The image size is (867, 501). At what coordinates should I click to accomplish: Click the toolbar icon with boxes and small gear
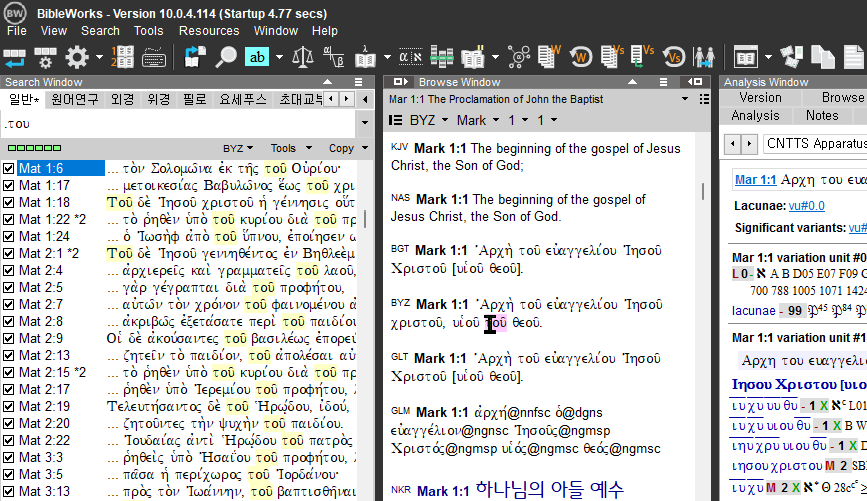click(x=45, y=57)
